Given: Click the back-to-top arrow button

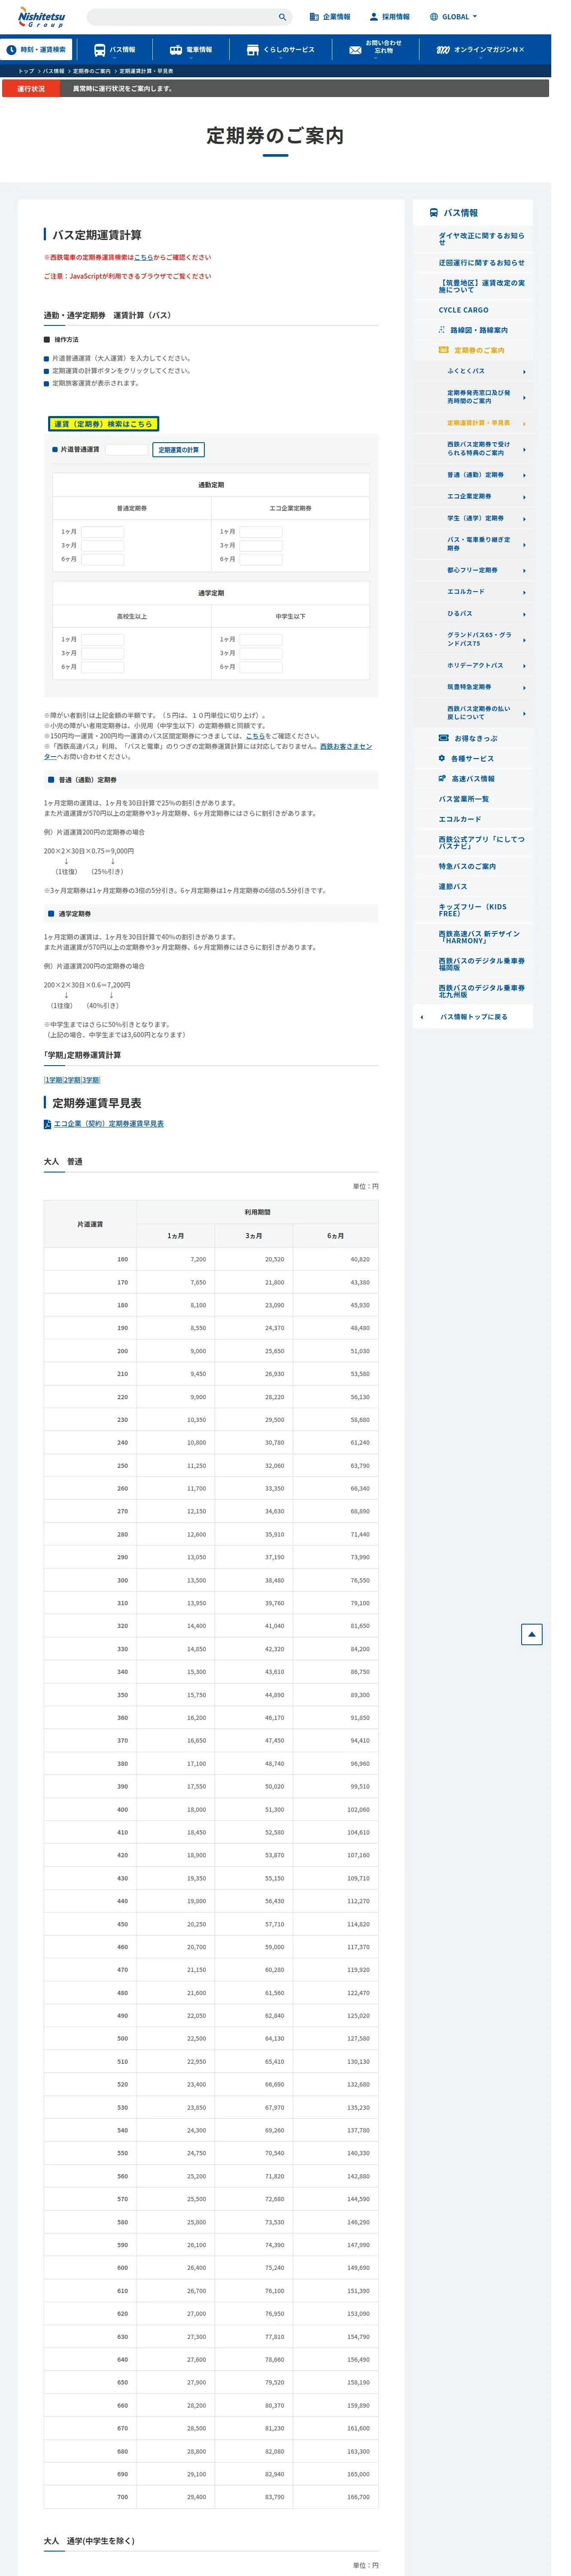Looking at the screenshot, I should tap(532, 1634).
